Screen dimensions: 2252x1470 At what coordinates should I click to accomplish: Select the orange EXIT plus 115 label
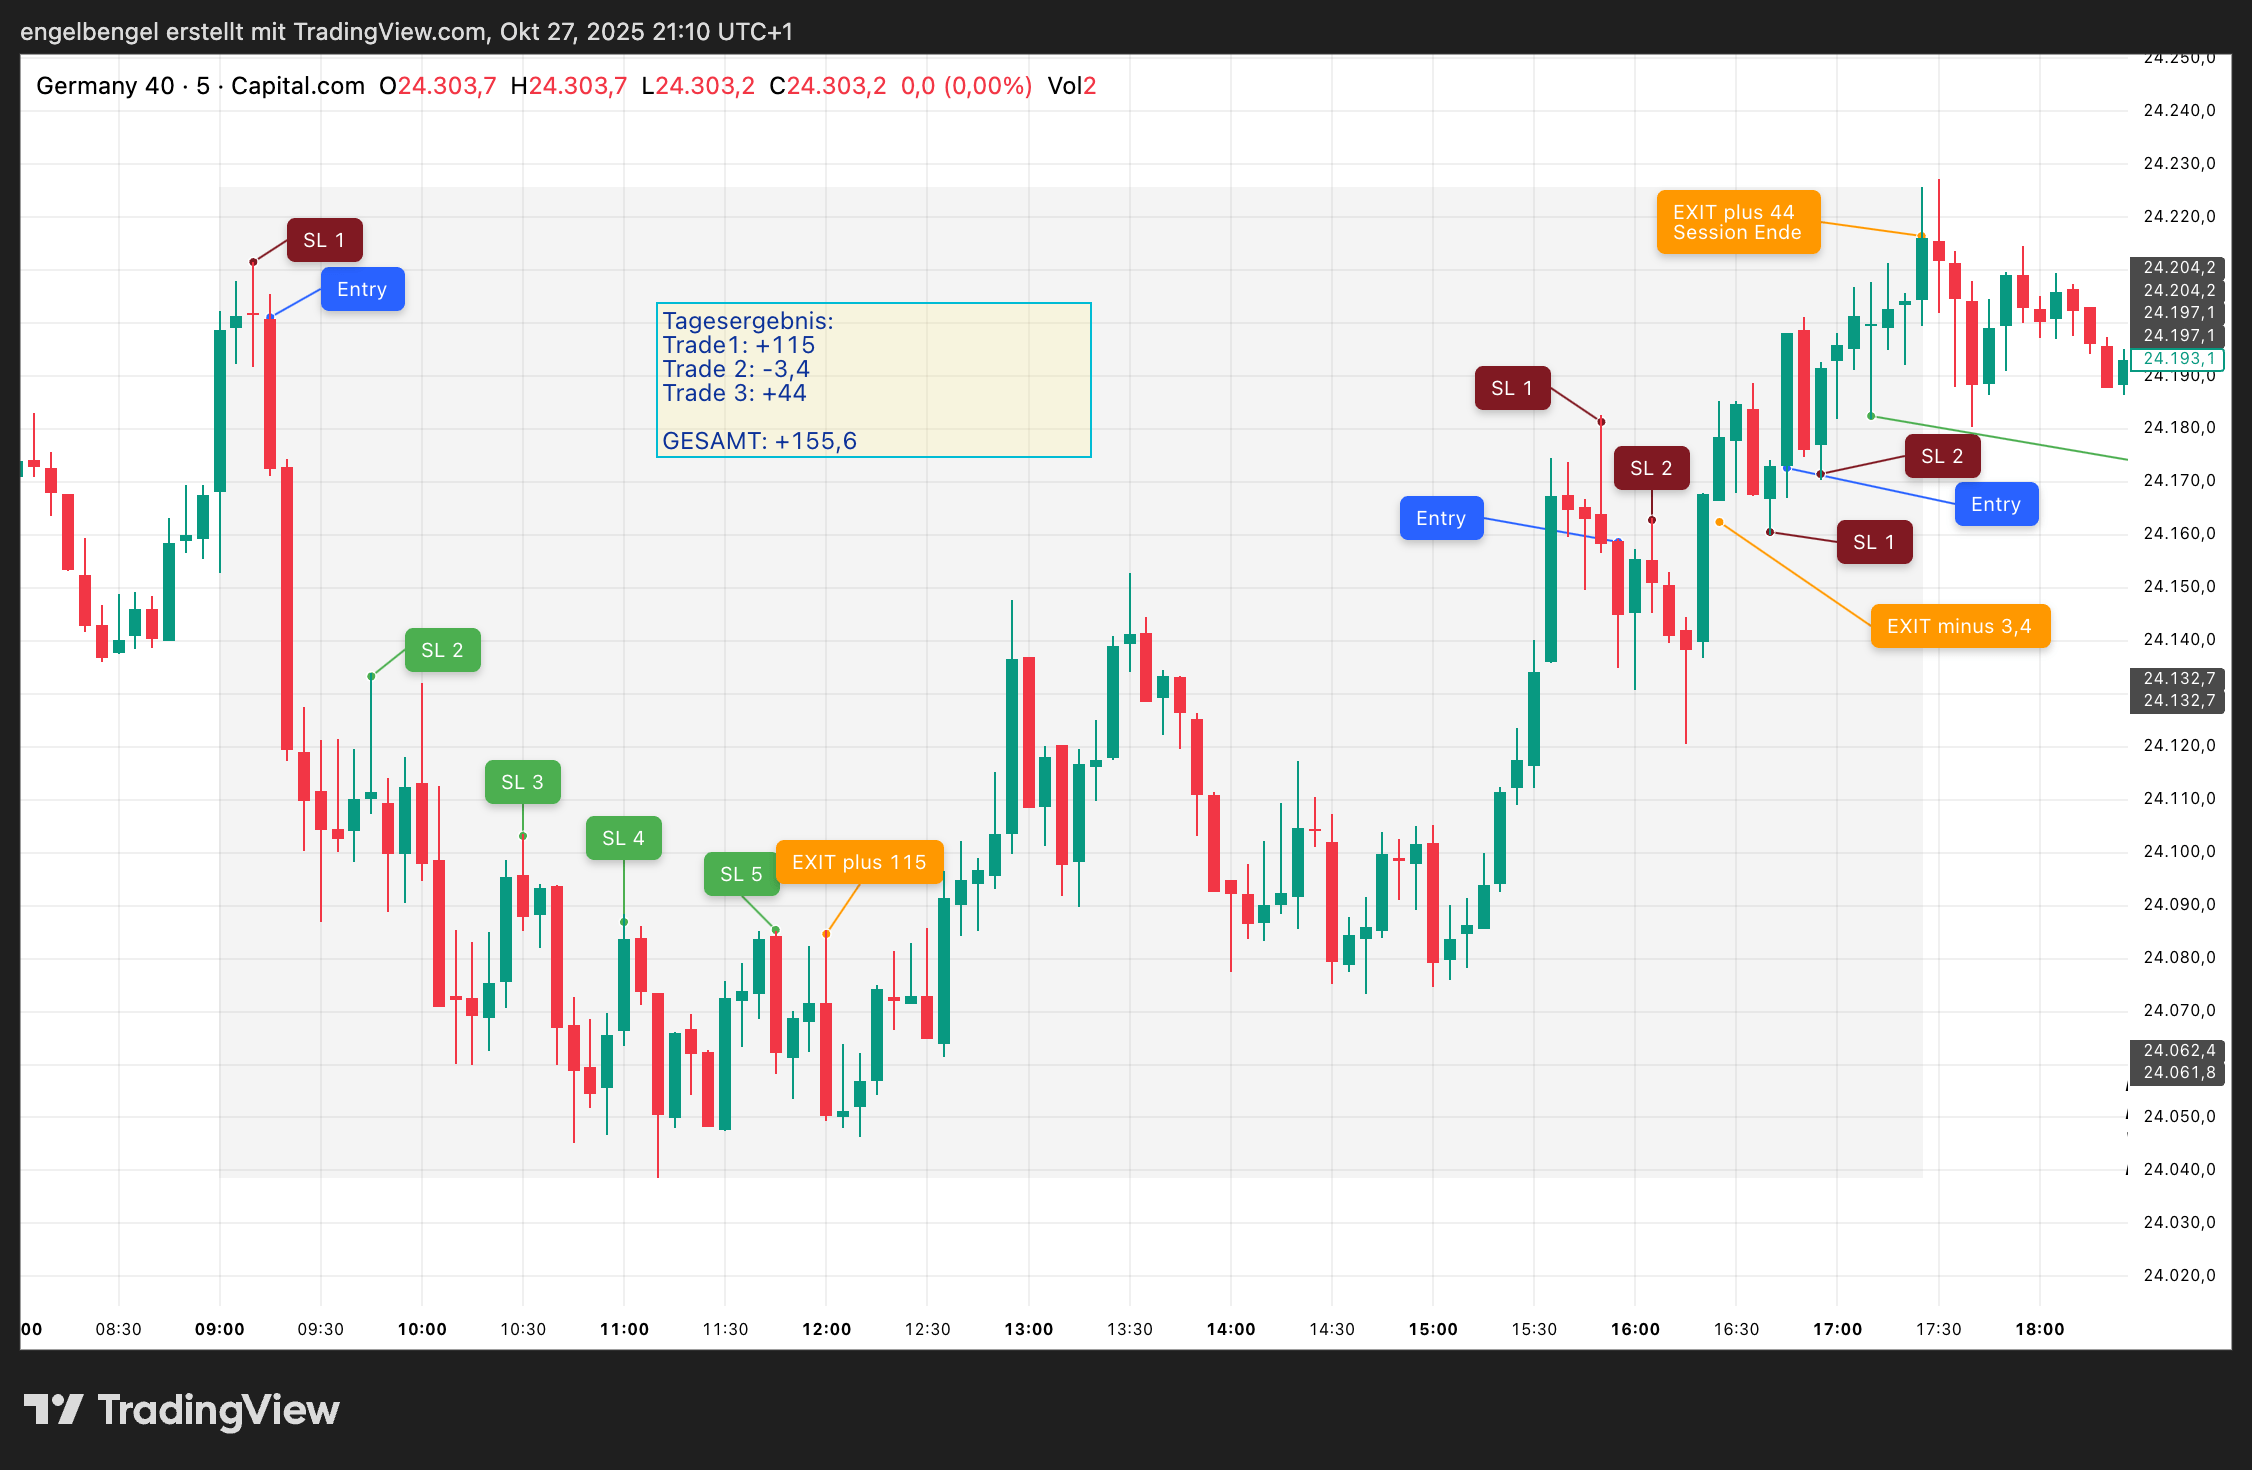(x=859, y=862)
